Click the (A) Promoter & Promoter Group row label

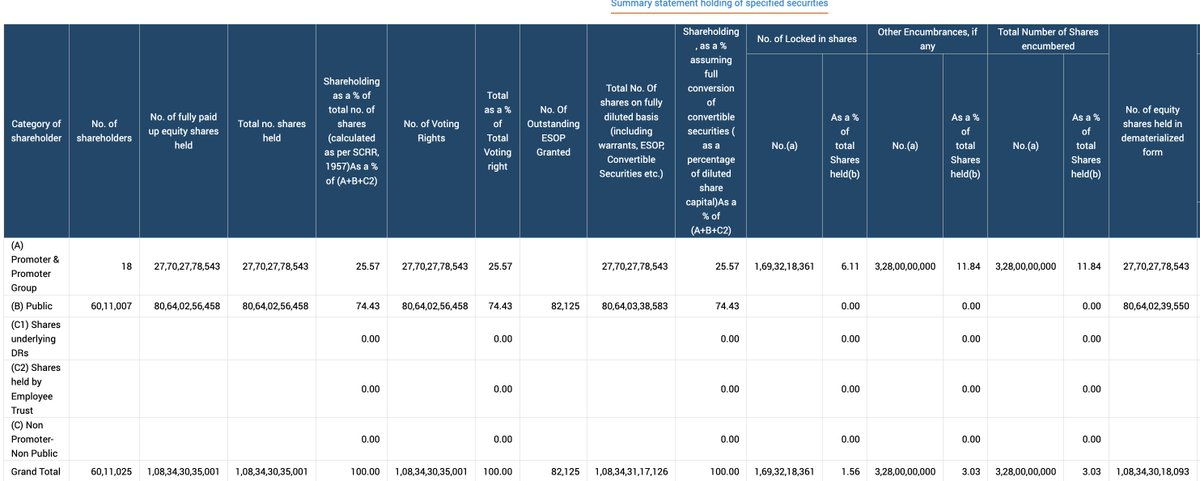tap(35, 266)
